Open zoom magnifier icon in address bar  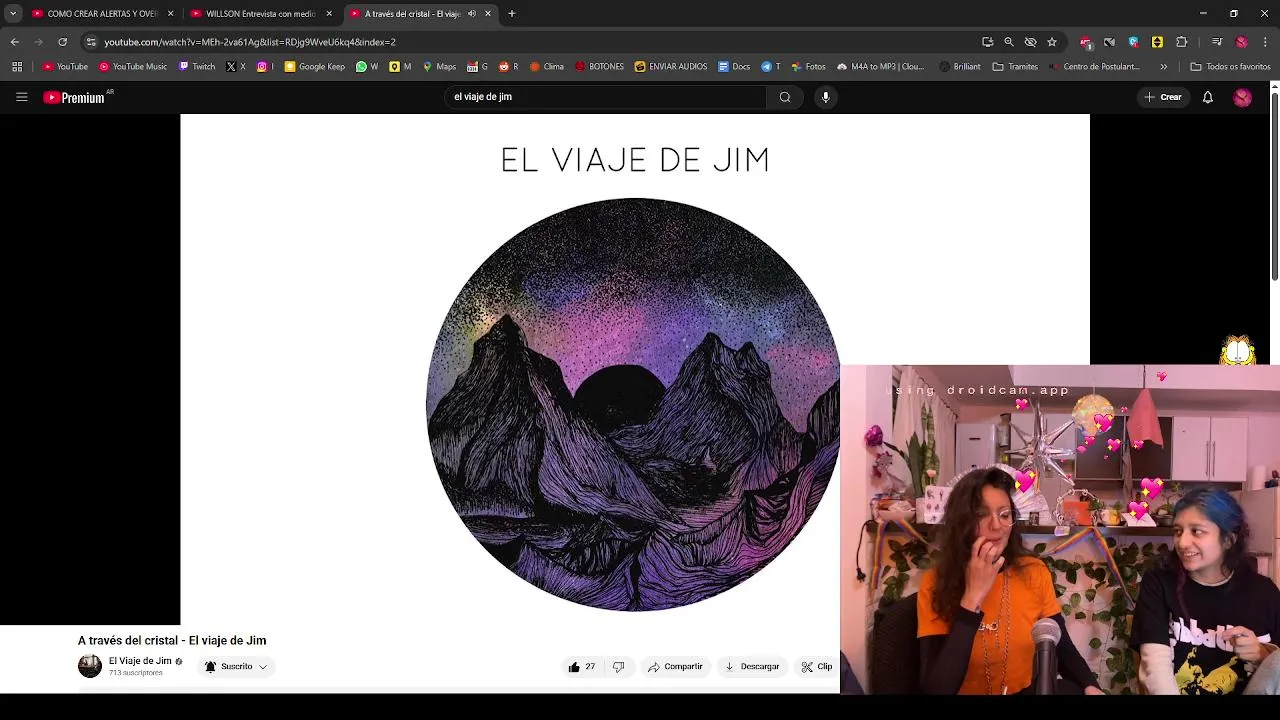tap(1009, 42)
